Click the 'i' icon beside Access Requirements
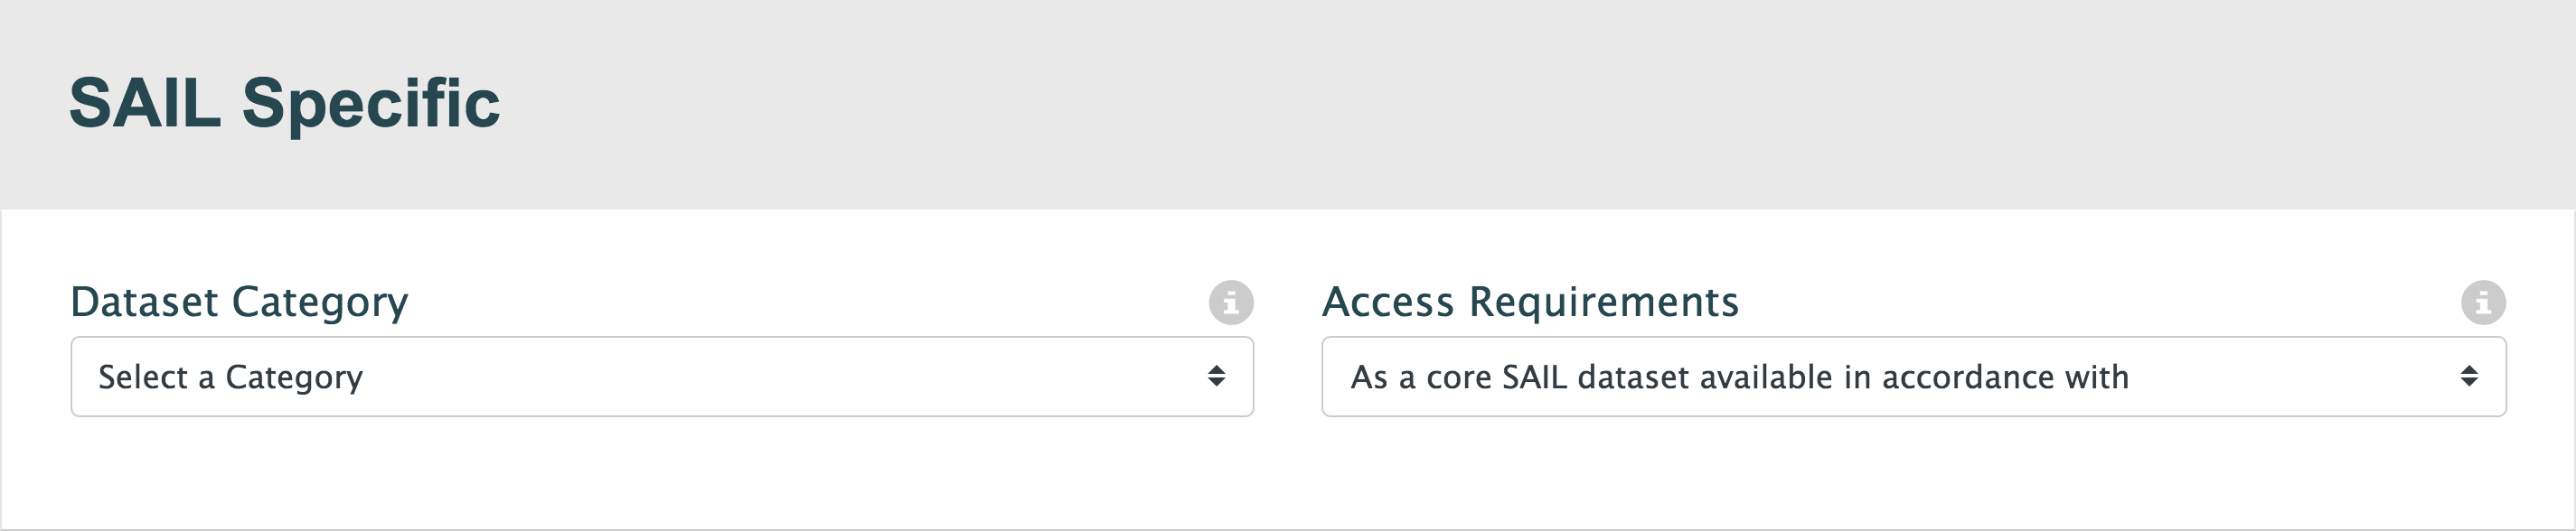Image resolution: width=2576 pixels, height=531 pixels. click(2483, 302)
